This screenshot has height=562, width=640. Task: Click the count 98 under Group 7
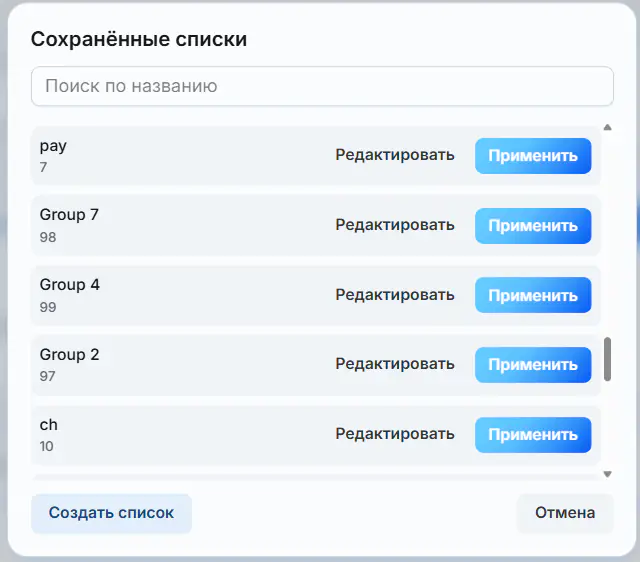[x=48, y=237]
